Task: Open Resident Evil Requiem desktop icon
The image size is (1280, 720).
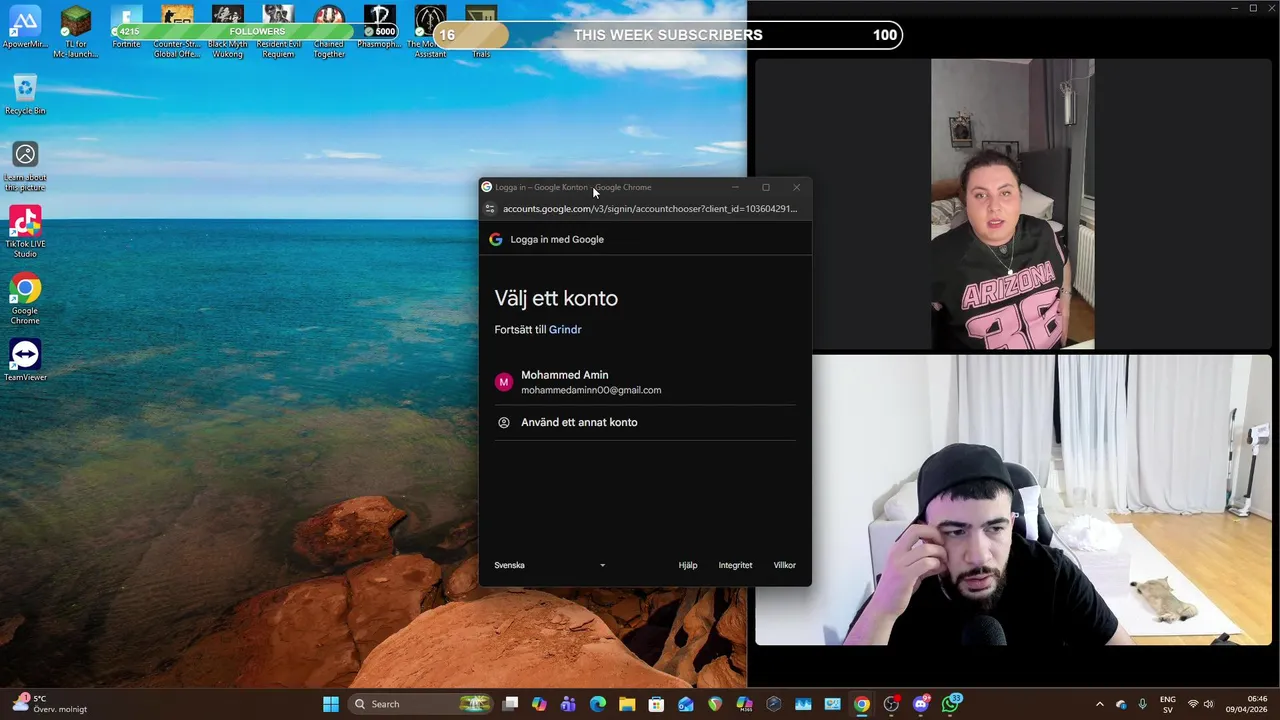Action: (x=278, y=32)
